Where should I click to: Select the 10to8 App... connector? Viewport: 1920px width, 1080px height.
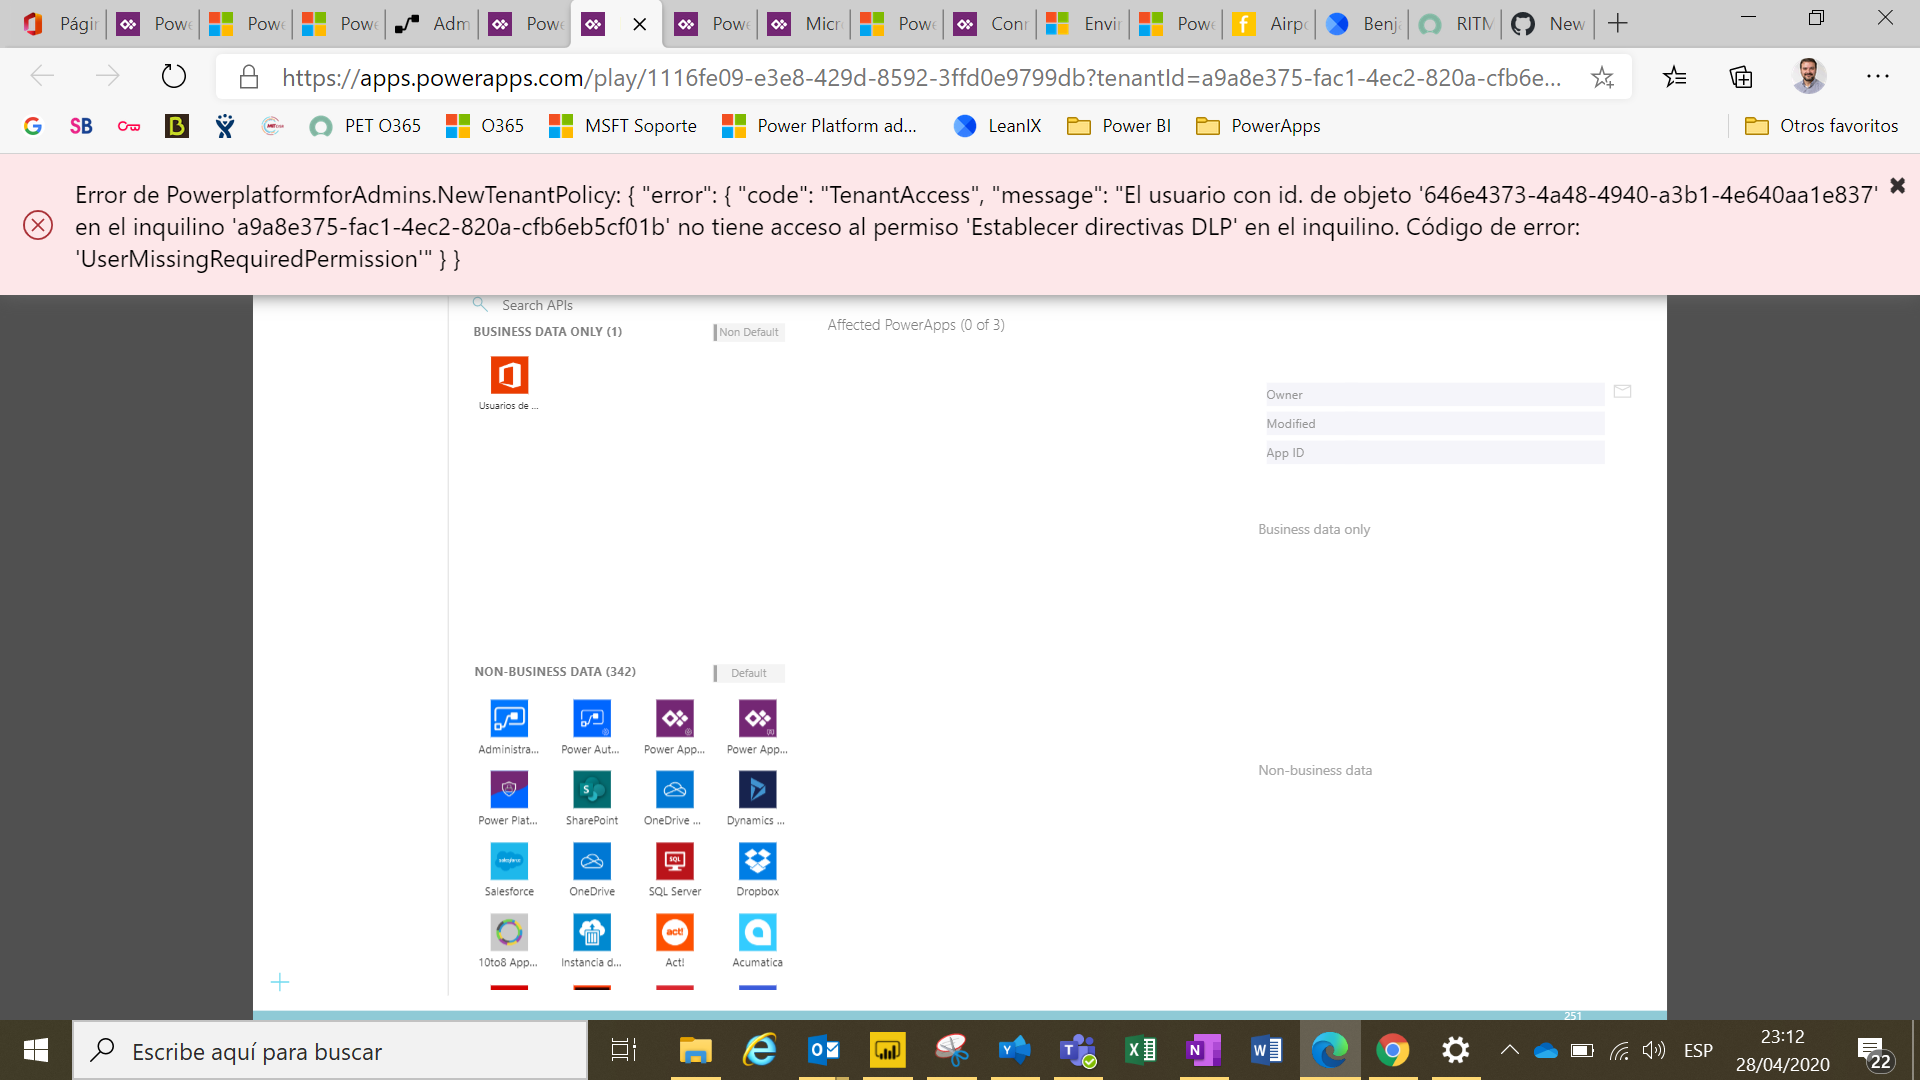(509, 932)
